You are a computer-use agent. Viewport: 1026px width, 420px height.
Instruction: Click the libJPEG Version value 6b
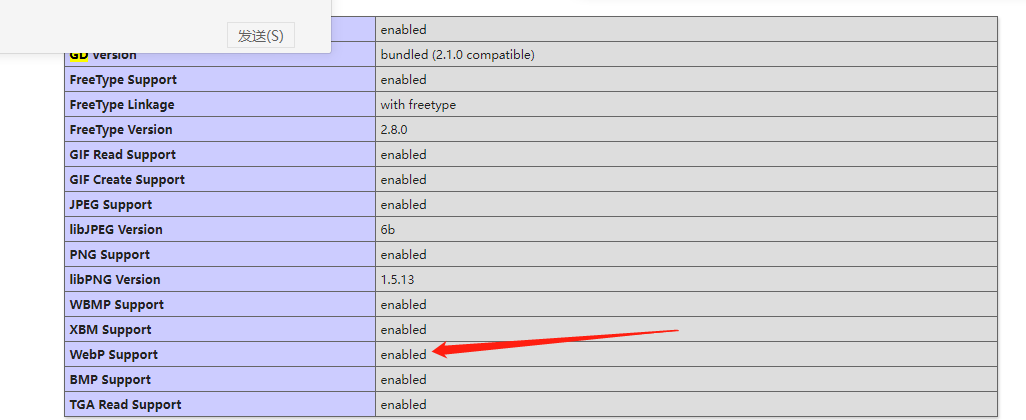[388, 230]
